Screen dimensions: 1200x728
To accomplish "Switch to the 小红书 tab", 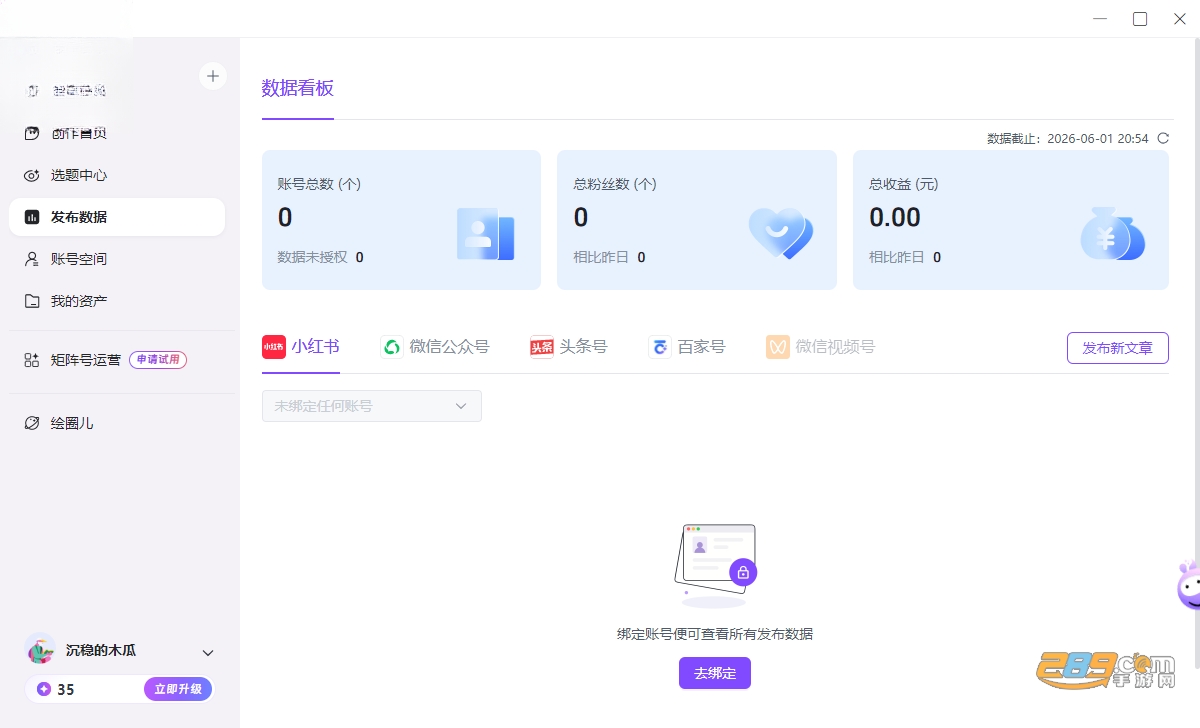I will [x=301, y=347].
